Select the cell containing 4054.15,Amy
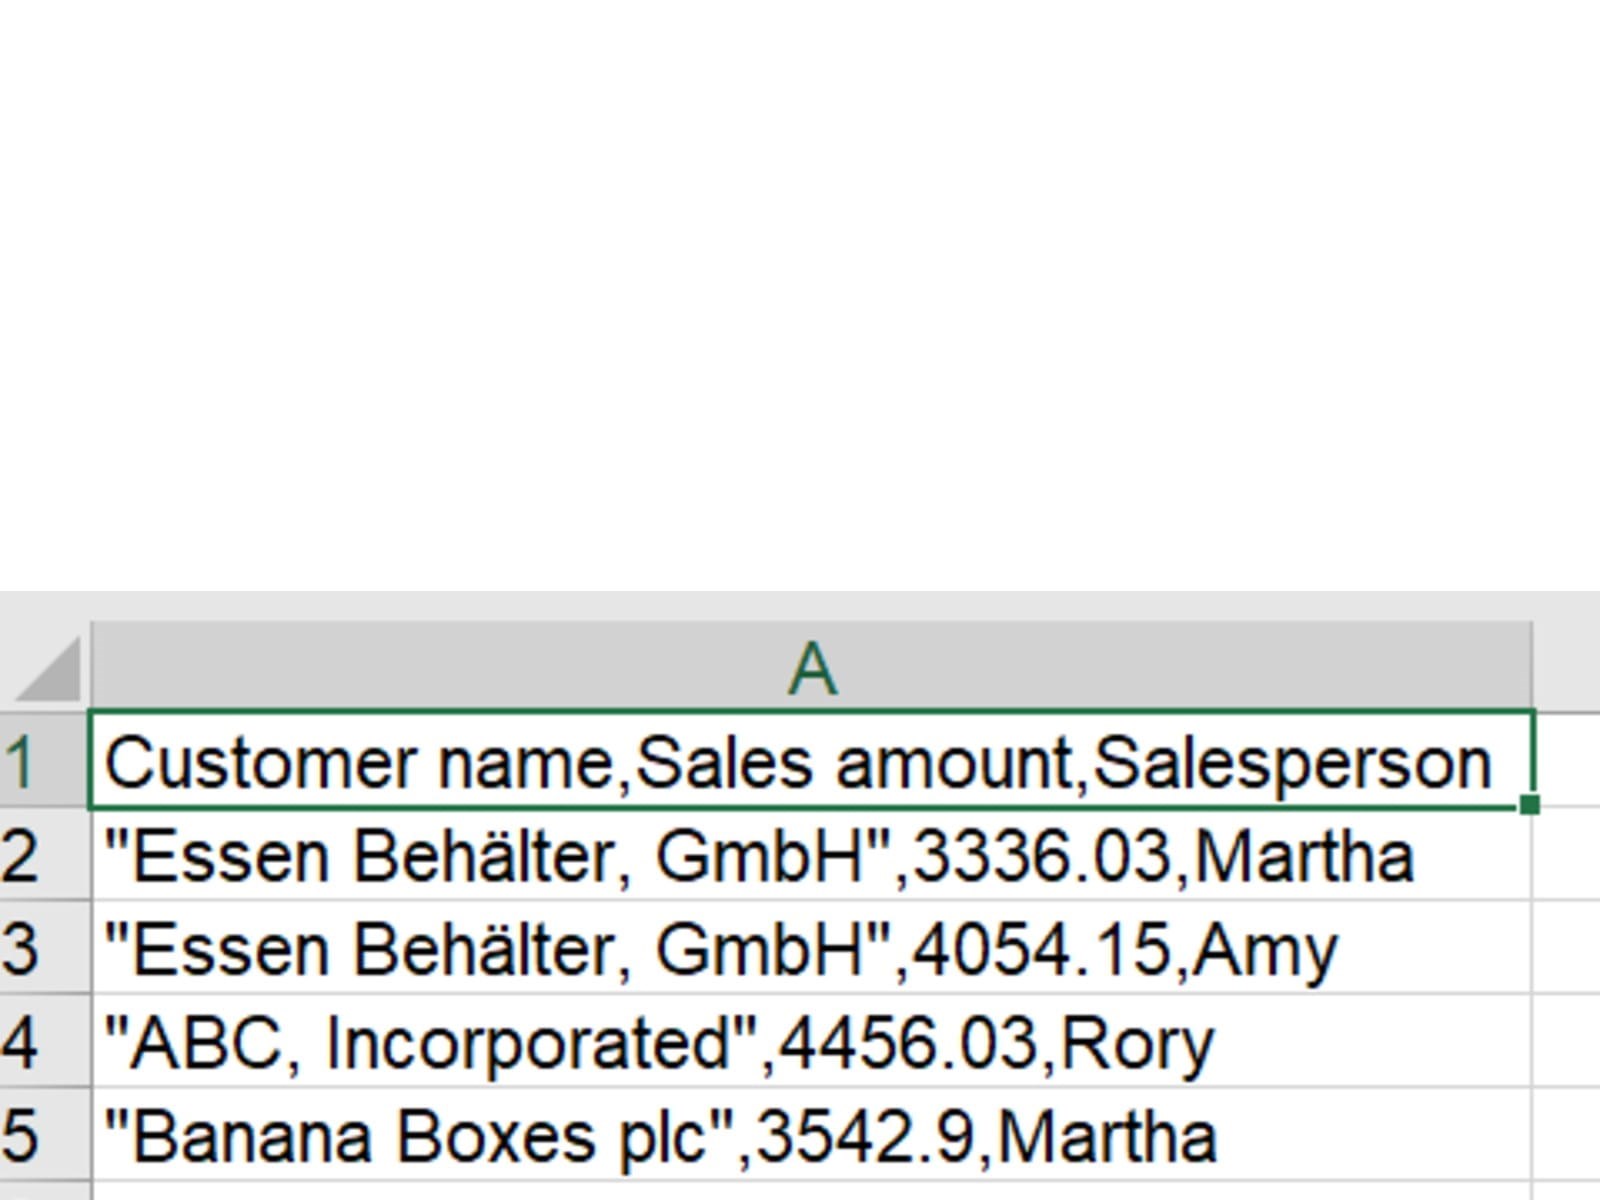 tap(720, 949)
